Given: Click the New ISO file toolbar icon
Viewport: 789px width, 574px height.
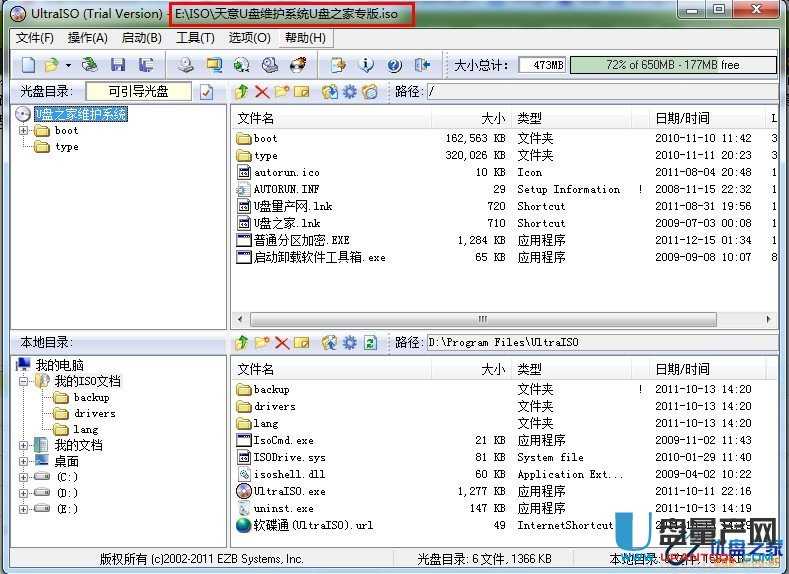Looking at the screenshot, I should [x=28, y=65].
